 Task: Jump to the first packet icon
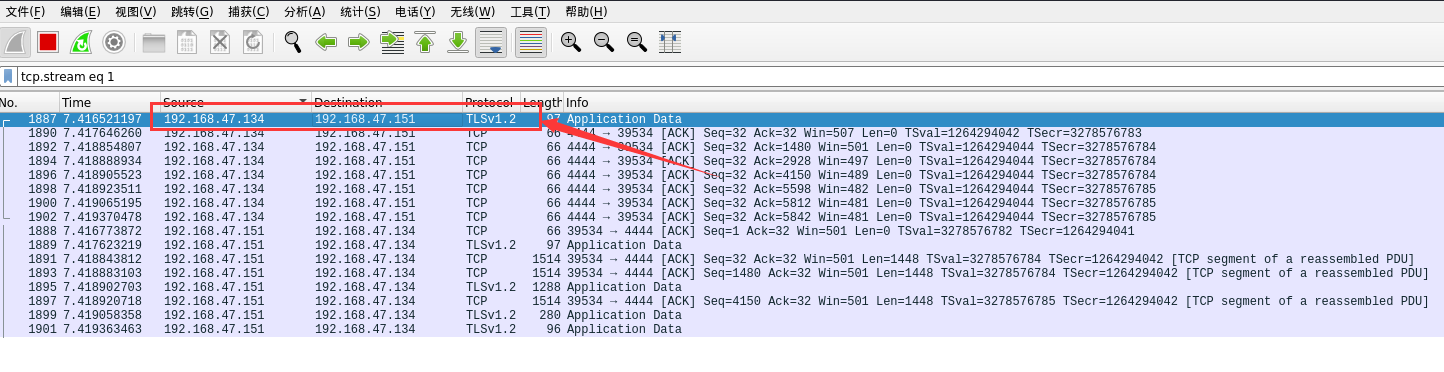(x=425, y=42)
